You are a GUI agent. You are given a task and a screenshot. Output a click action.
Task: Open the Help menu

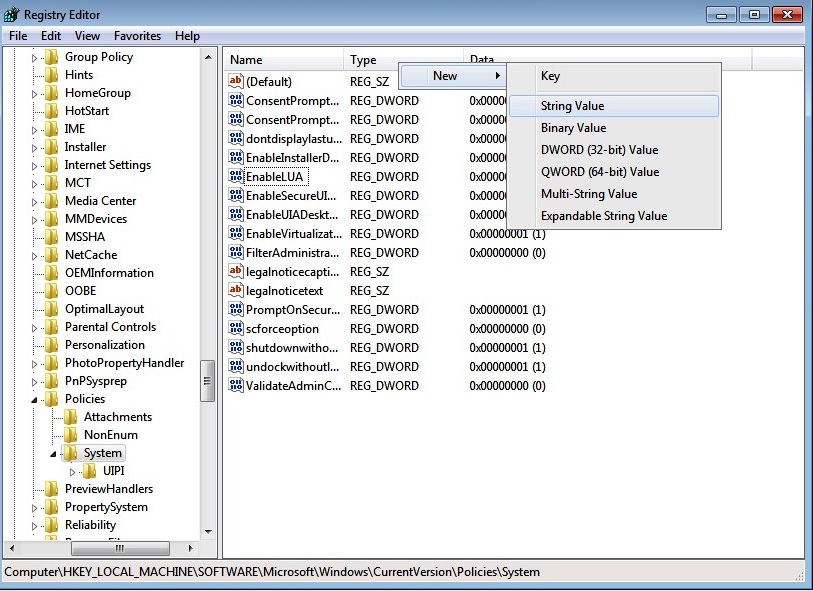187,36
